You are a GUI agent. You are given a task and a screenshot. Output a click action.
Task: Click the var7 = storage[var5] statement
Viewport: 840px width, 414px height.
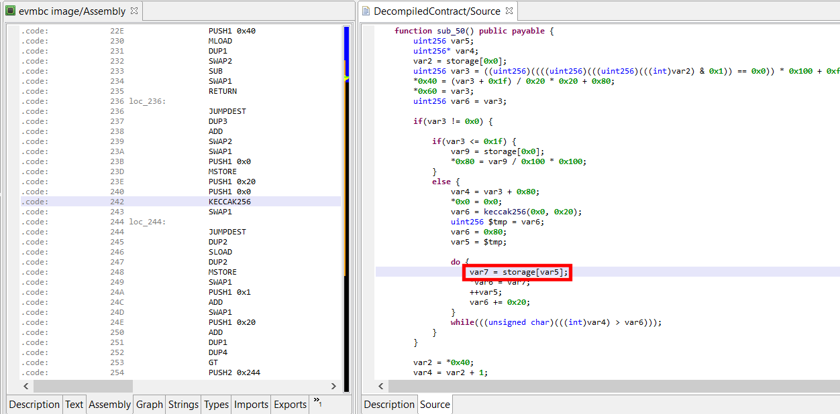click(518, 273)
